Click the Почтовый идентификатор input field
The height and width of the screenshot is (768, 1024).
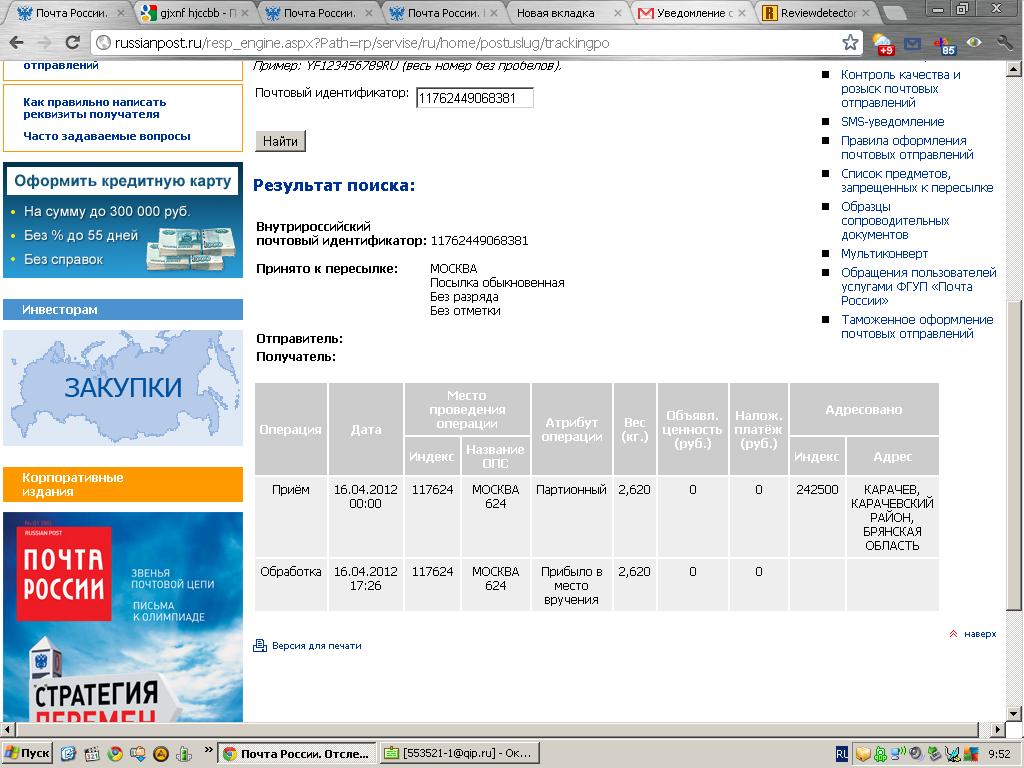[x=474, y=98]
